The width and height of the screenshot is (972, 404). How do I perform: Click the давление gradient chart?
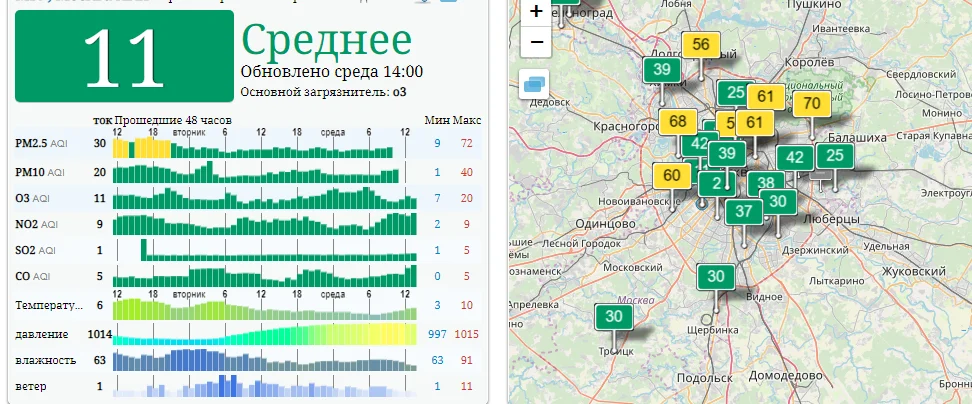[265, 333]
